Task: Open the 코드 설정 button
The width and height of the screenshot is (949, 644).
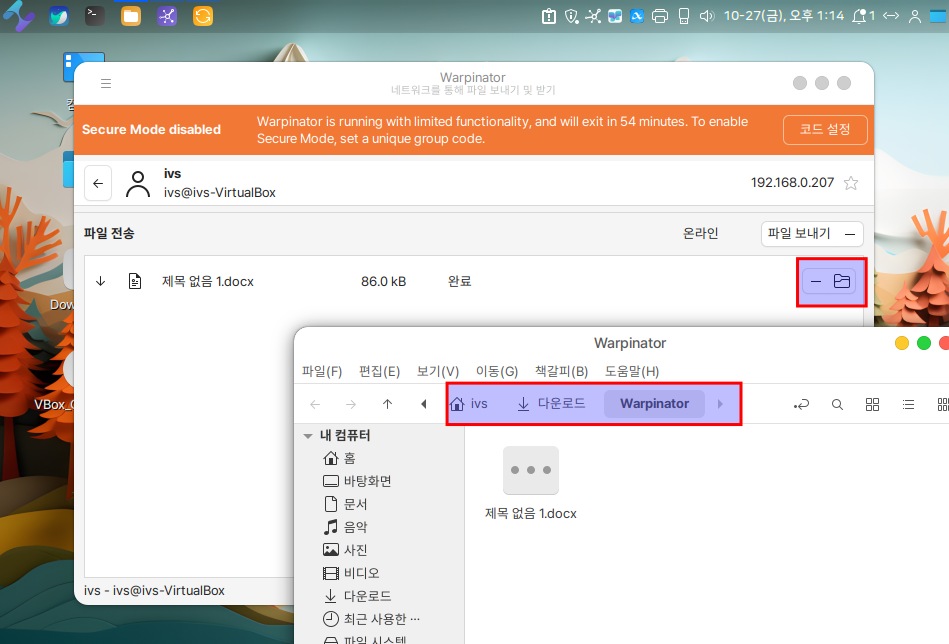Action: click(x=824, y=129)
